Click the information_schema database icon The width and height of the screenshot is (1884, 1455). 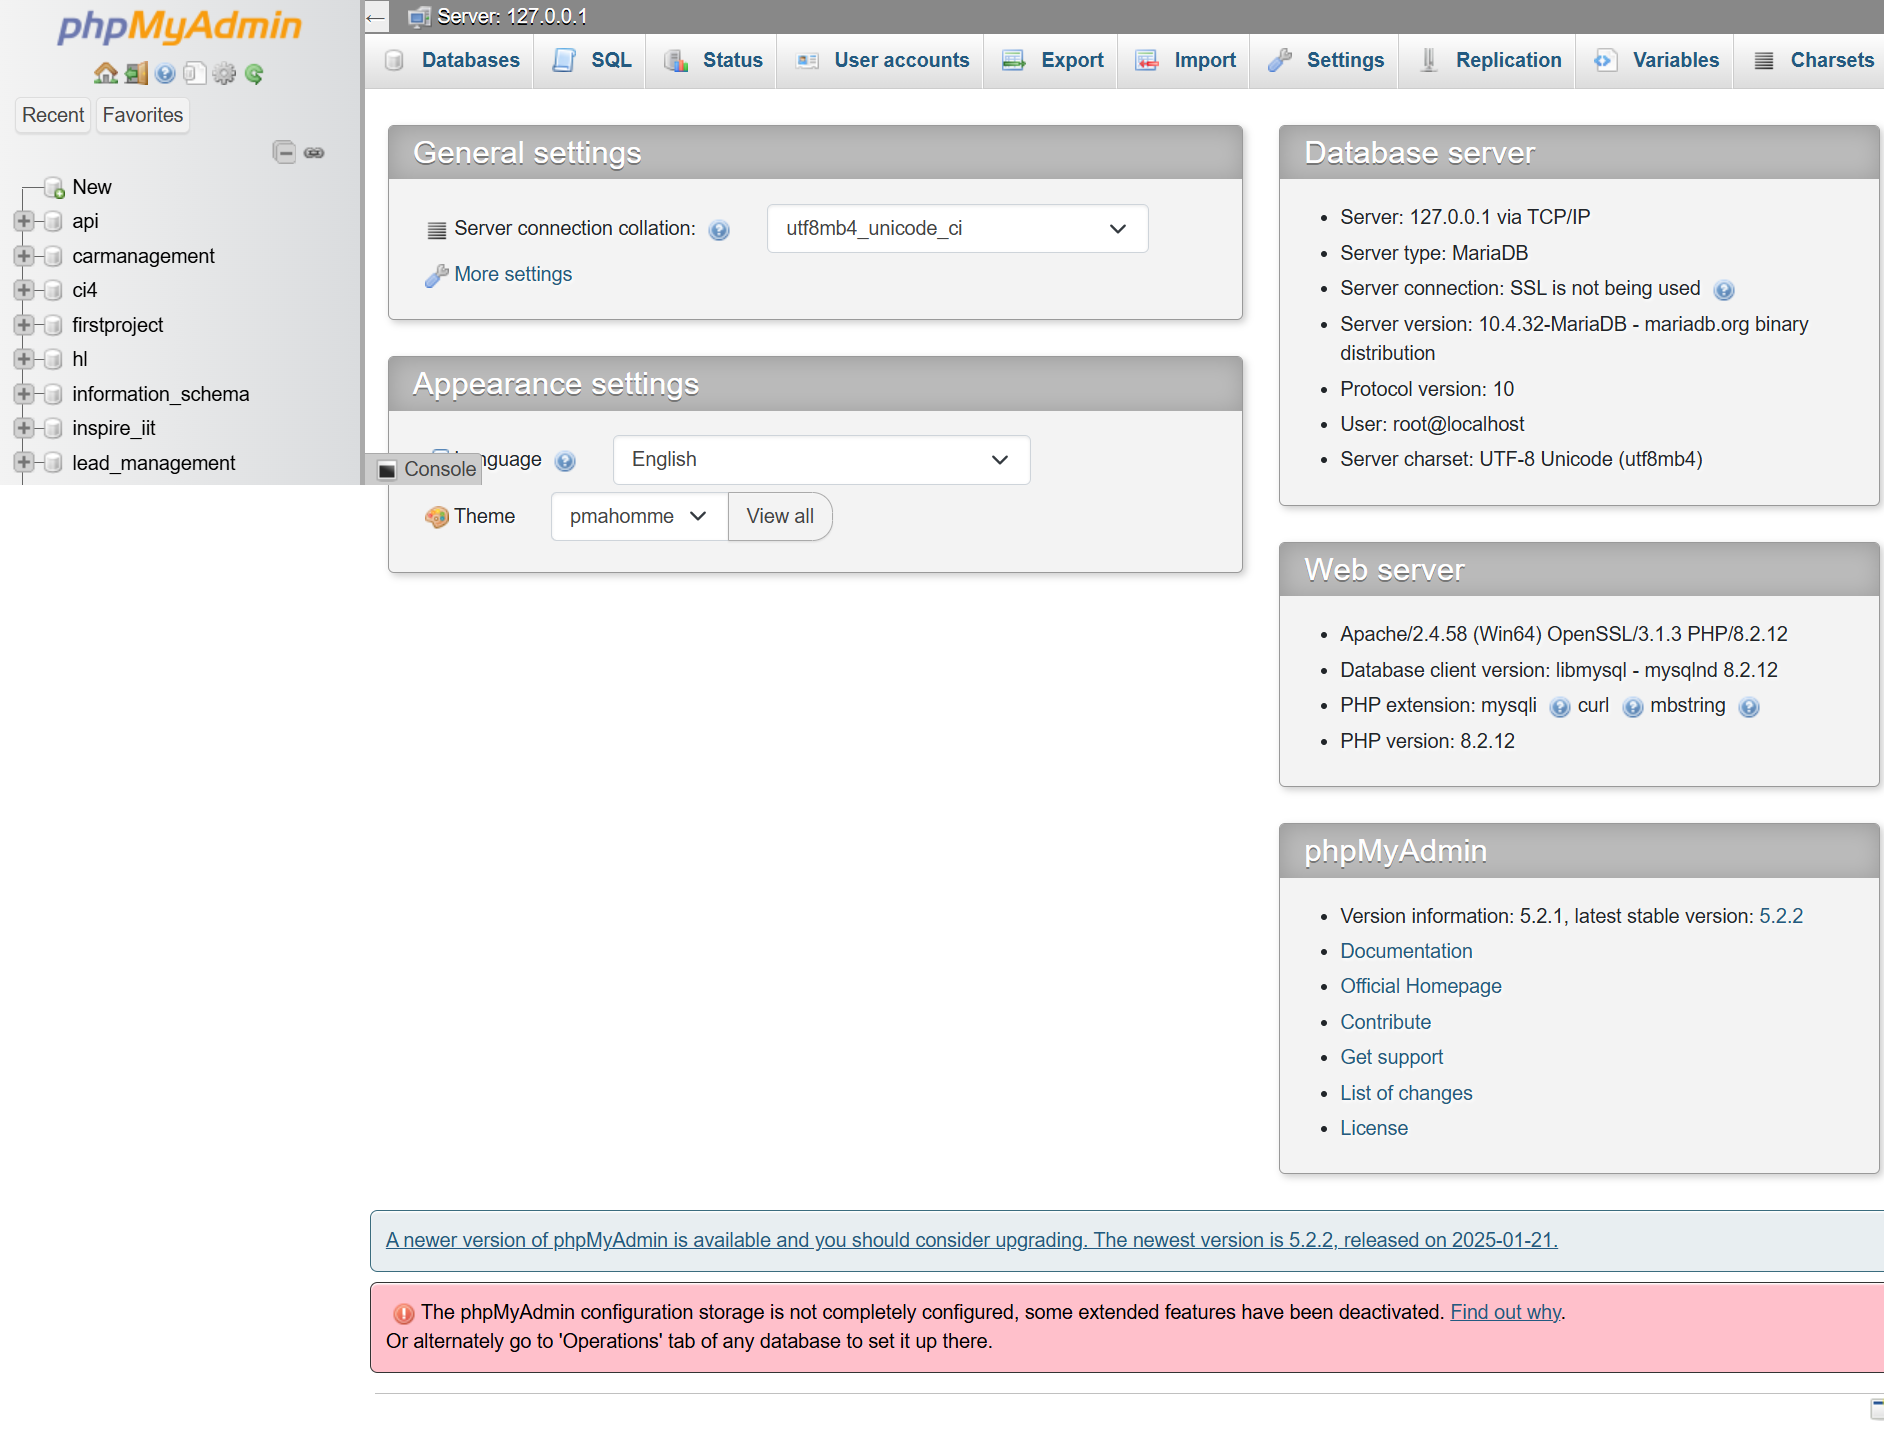tap(53, 394)
